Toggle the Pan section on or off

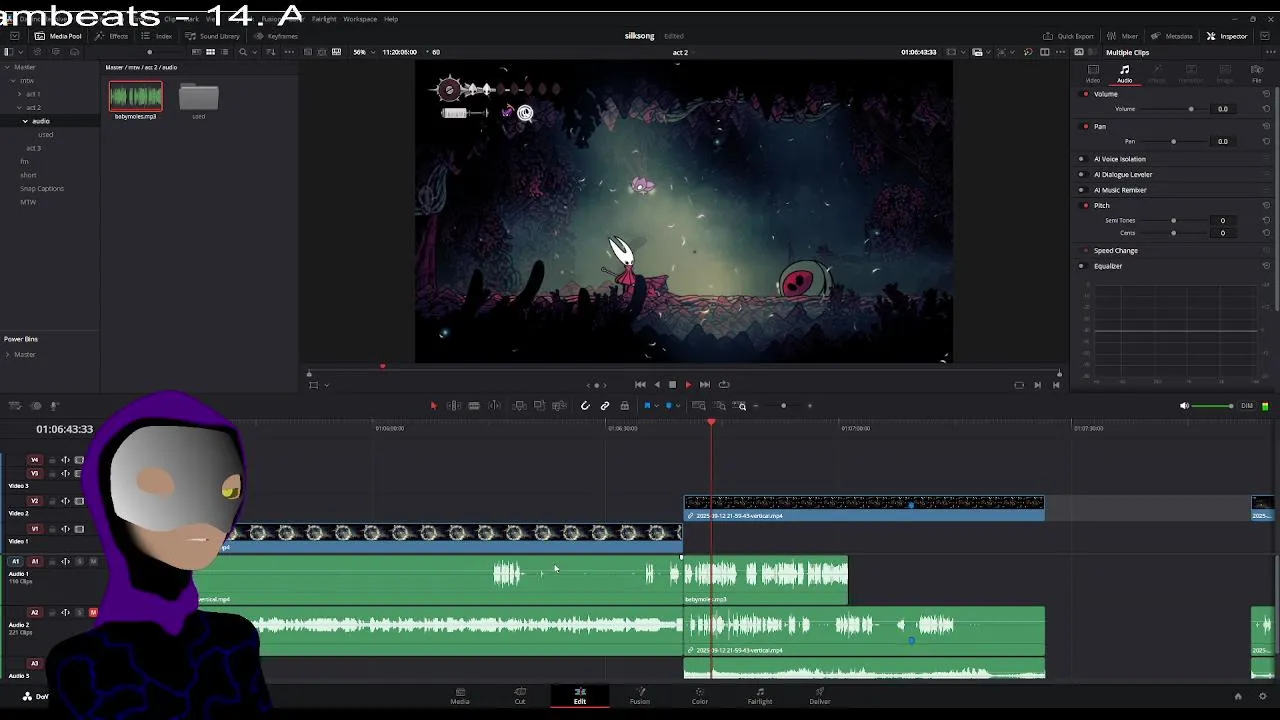(1086, 127)
